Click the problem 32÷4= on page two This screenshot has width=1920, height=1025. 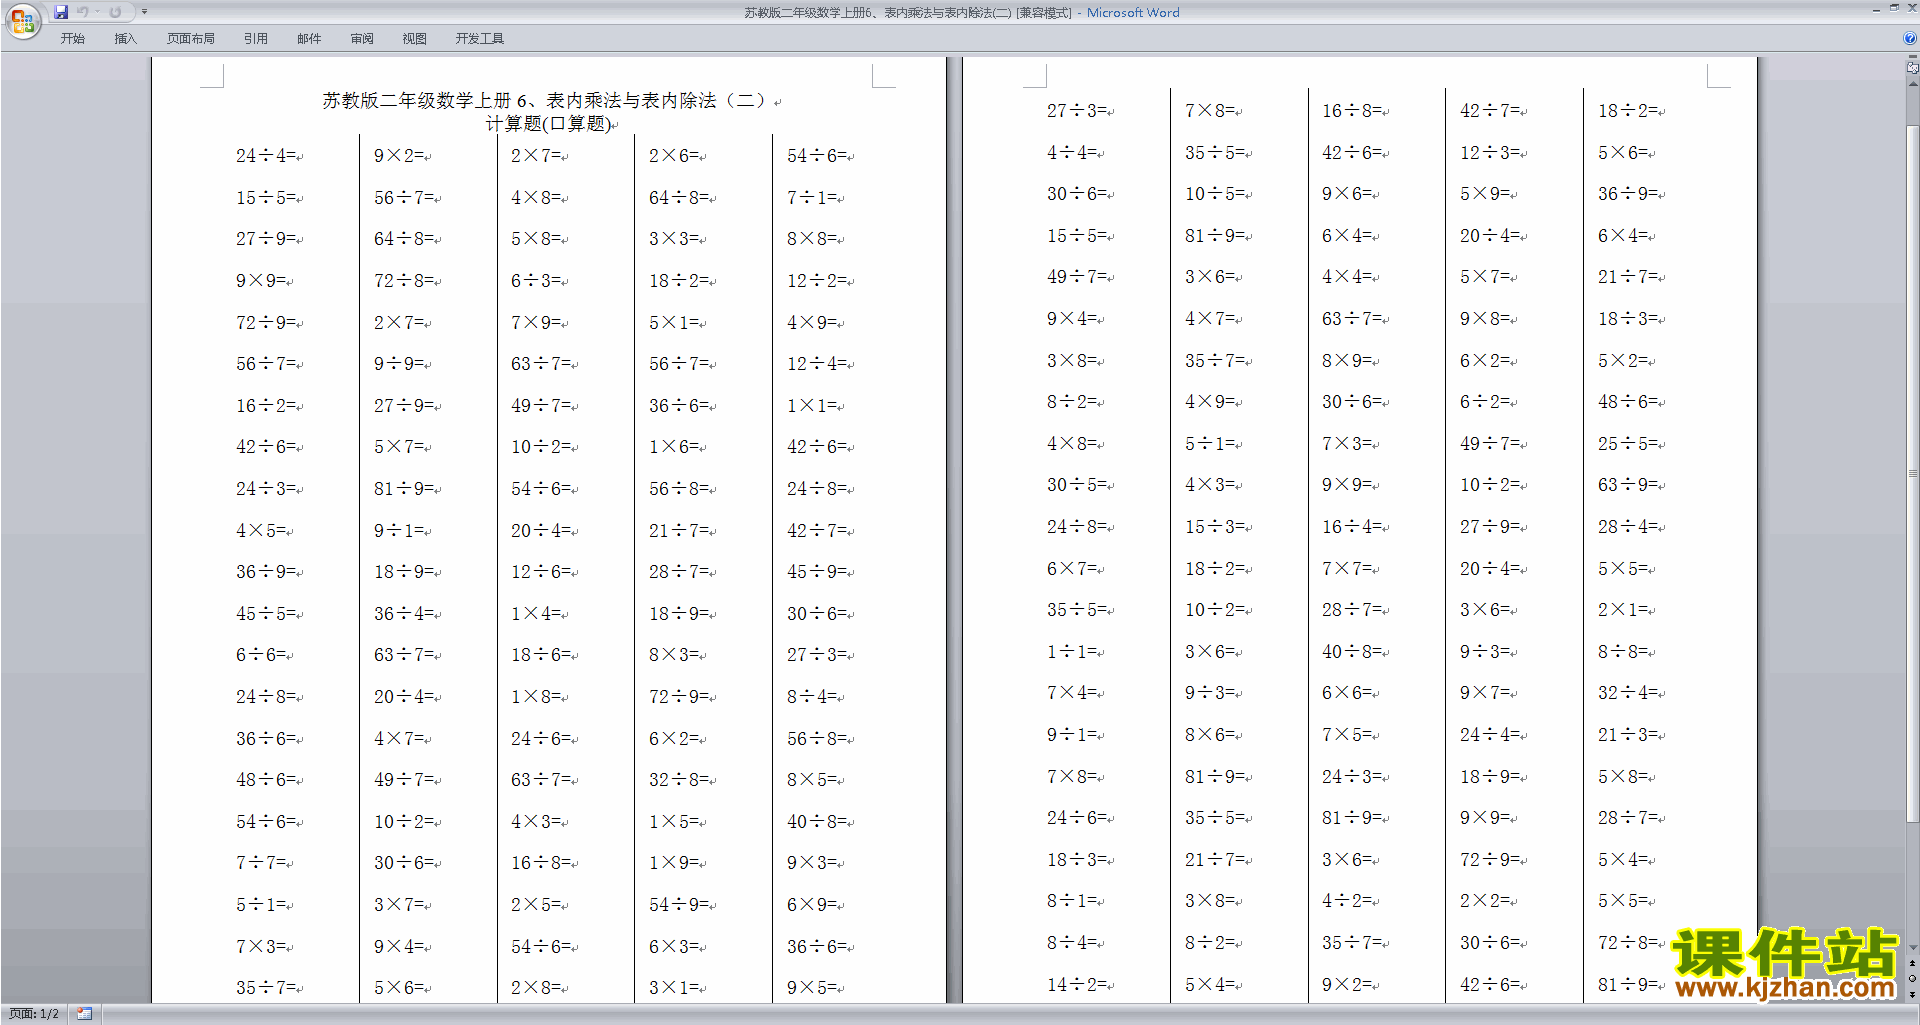tap(1627, 693)
